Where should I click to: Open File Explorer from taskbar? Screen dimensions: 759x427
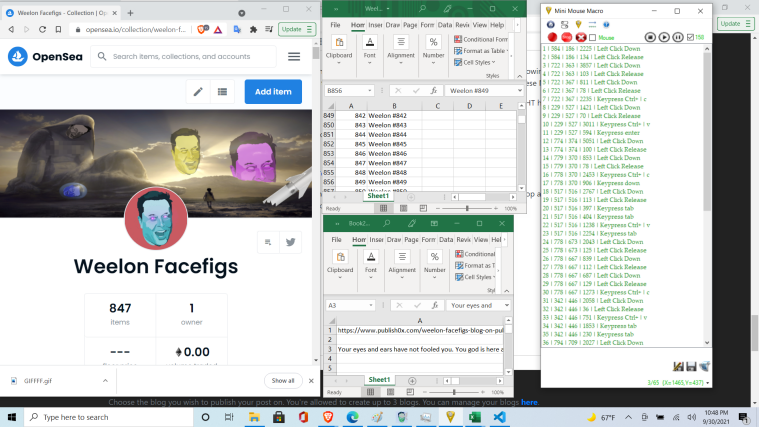pos(254,417)
